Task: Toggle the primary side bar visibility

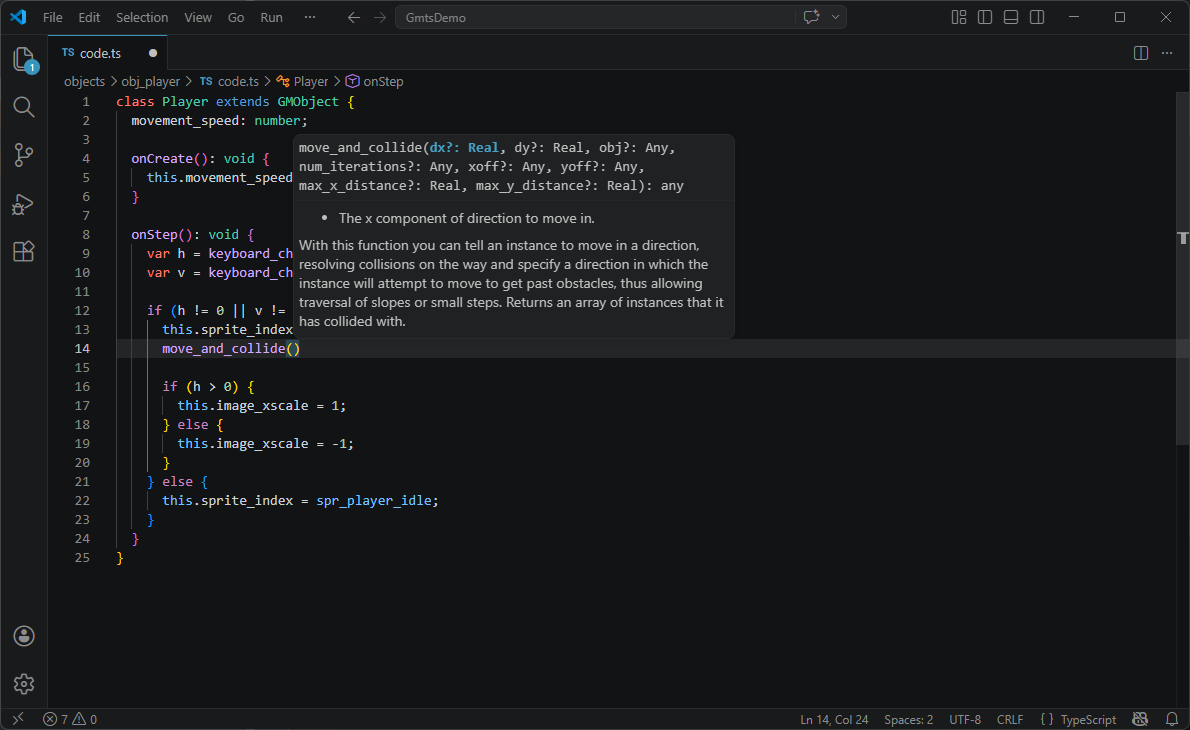Action: 985,17
